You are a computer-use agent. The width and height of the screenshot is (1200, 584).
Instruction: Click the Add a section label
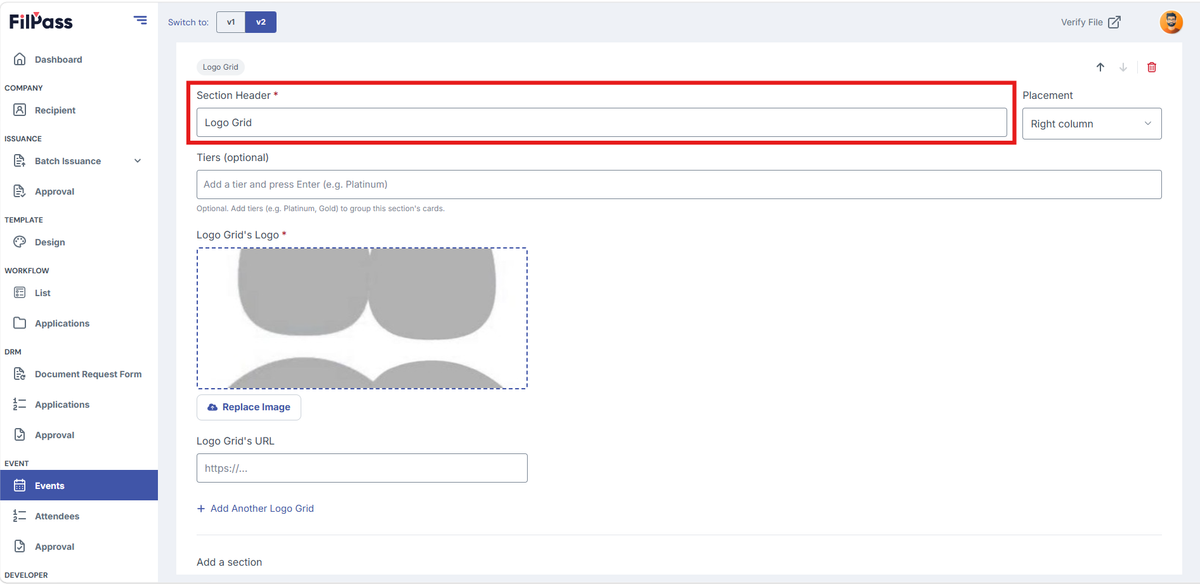(x=229, y=562)
